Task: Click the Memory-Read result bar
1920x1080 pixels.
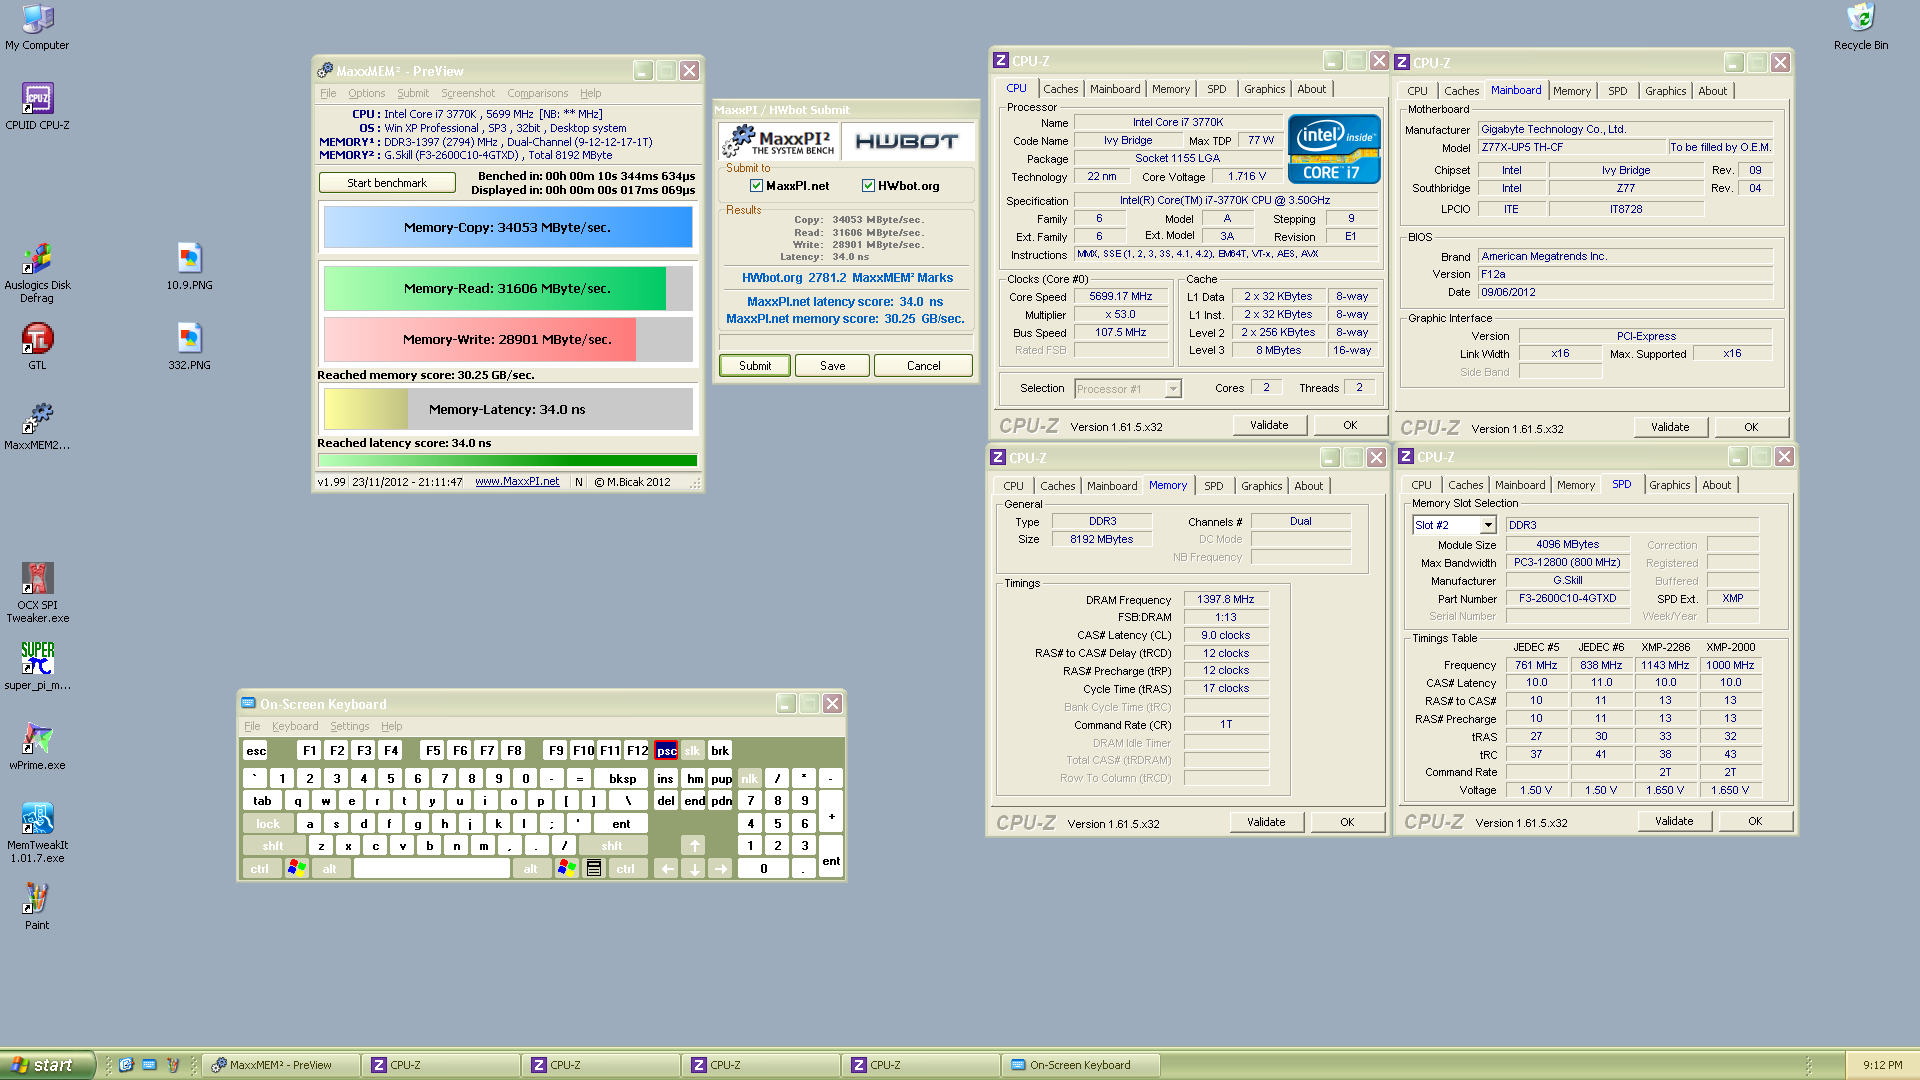Action: point(507,288)
